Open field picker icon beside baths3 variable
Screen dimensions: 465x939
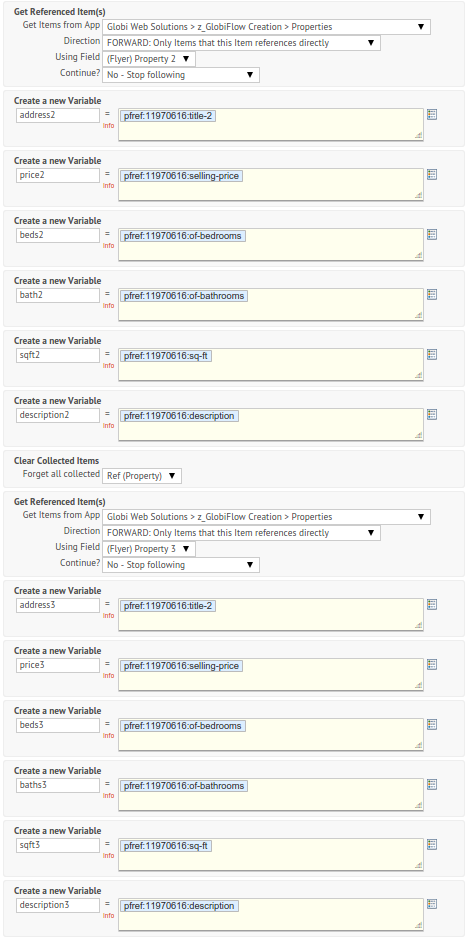[431, 784]
